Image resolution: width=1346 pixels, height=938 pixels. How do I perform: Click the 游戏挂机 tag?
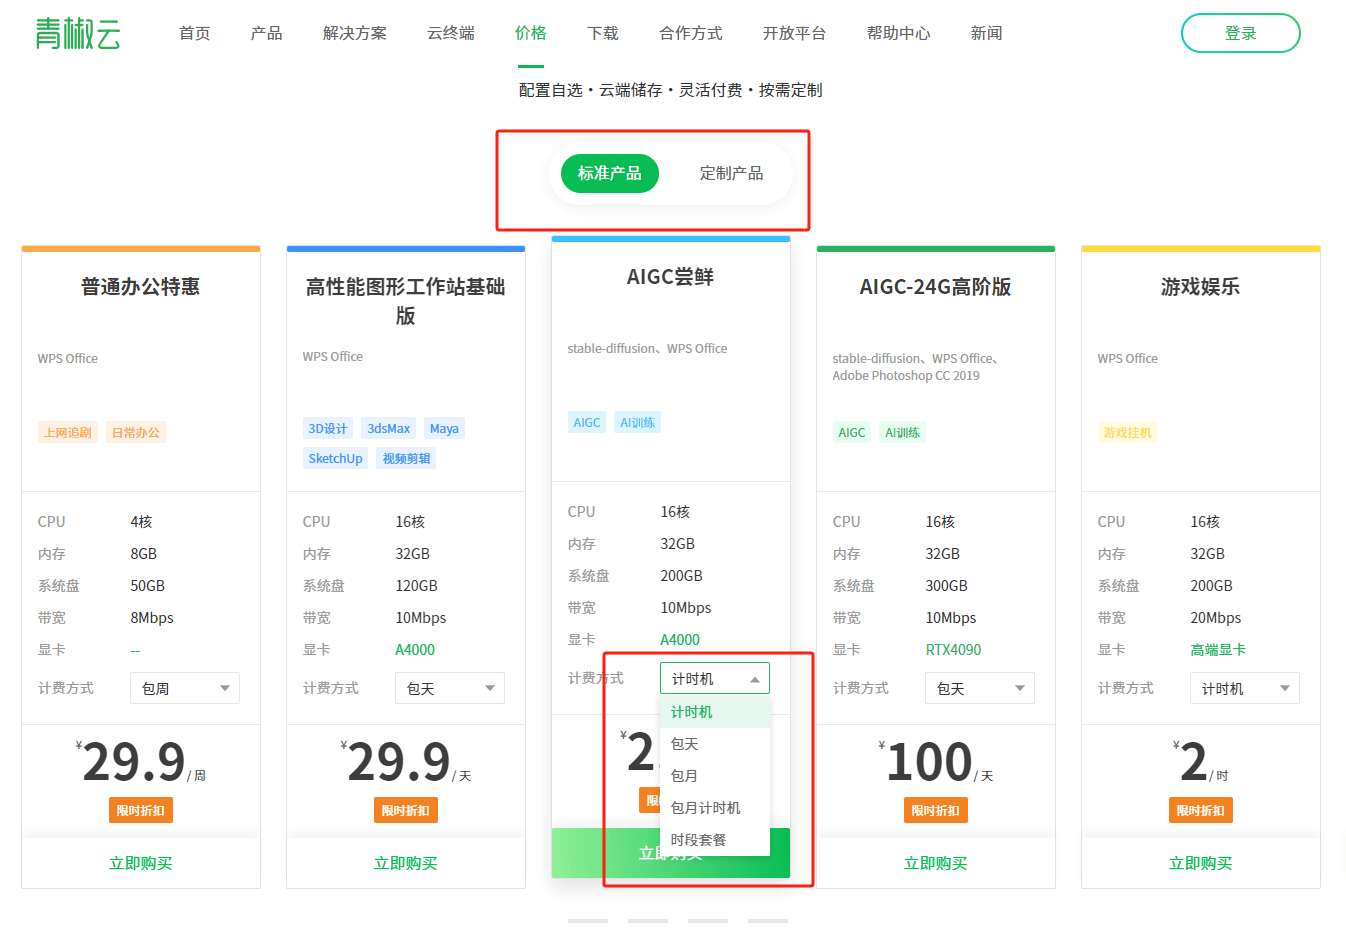click(x=1128, y=432)
